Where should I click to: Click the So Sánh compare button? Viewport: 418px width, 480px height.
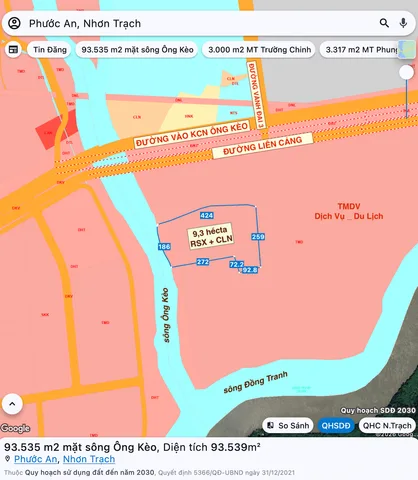(288, 426)
